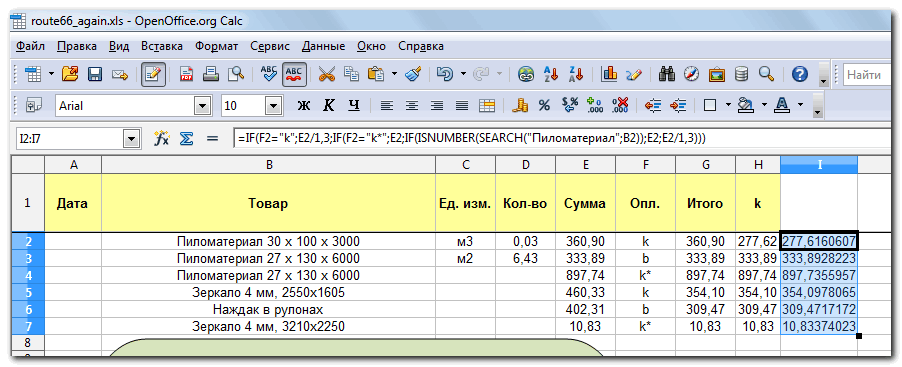Open a file with the Open folder icon
The height and width of the screenshot is (367, 902).
(70, 74)
